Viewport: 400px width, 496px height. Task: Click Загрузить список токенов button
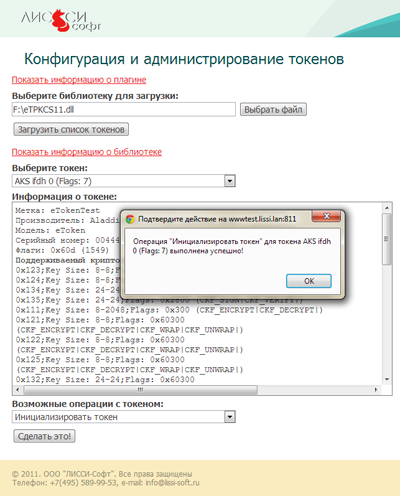click(71, 129)
